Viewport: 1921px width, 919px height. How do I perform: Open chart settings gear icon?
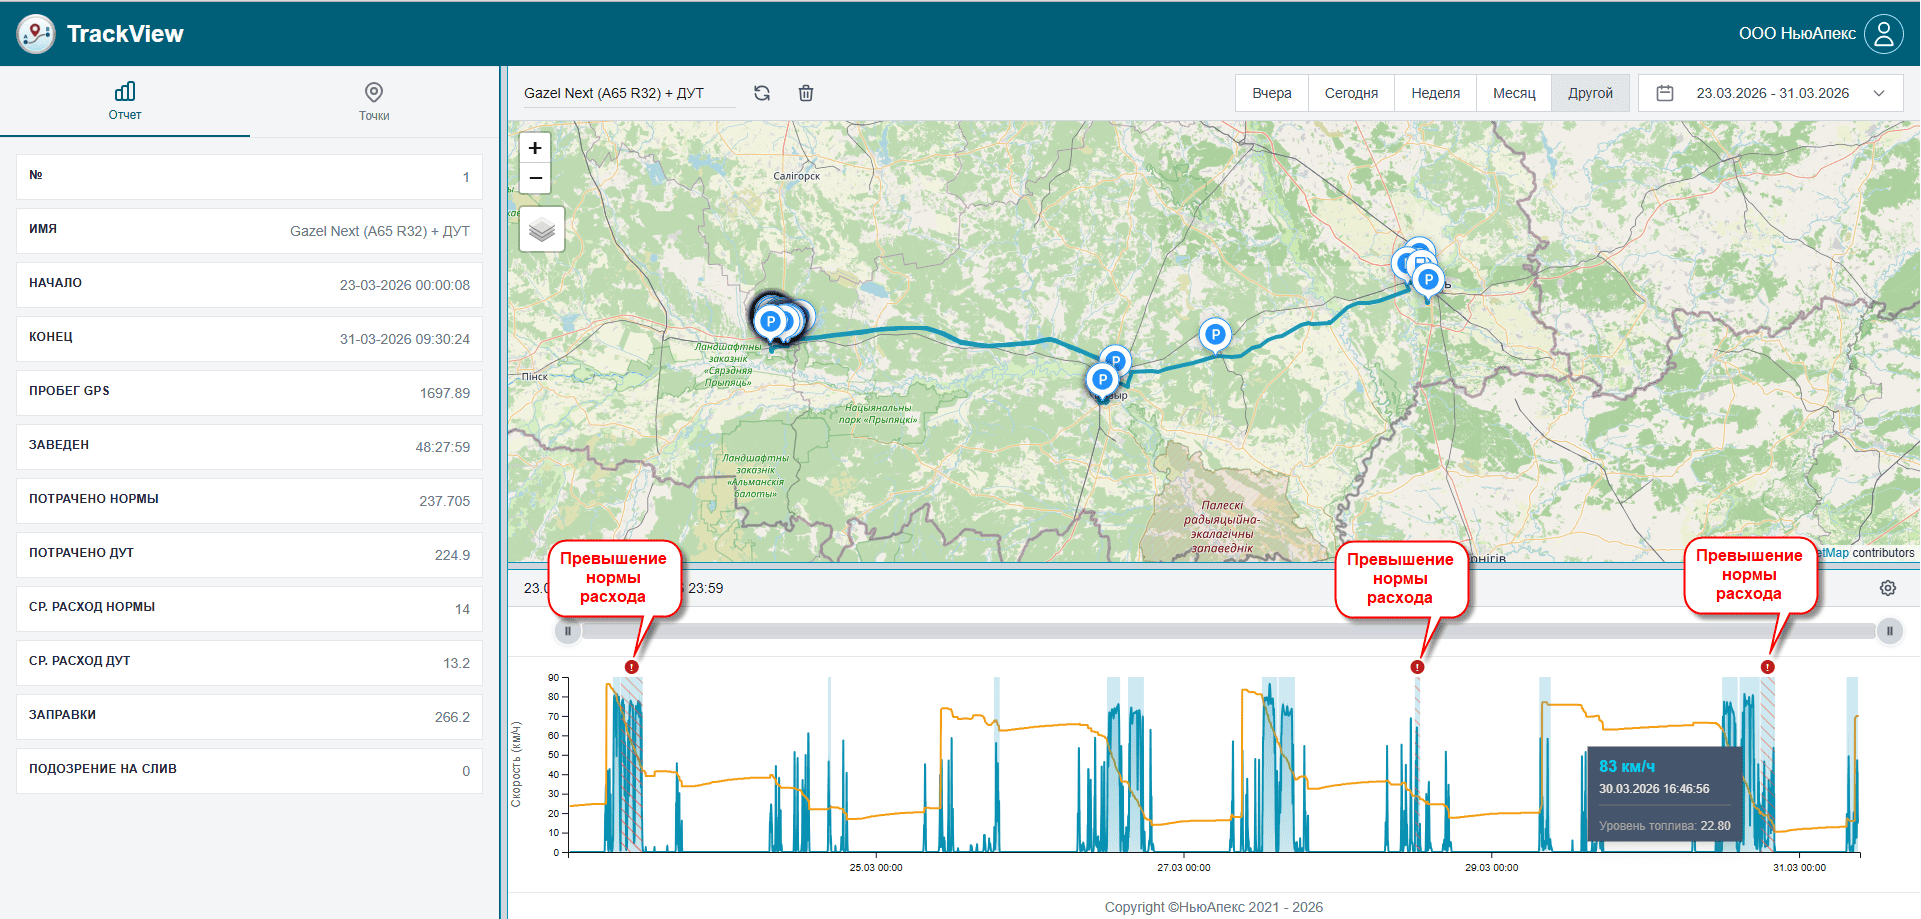pos(1887,588)
